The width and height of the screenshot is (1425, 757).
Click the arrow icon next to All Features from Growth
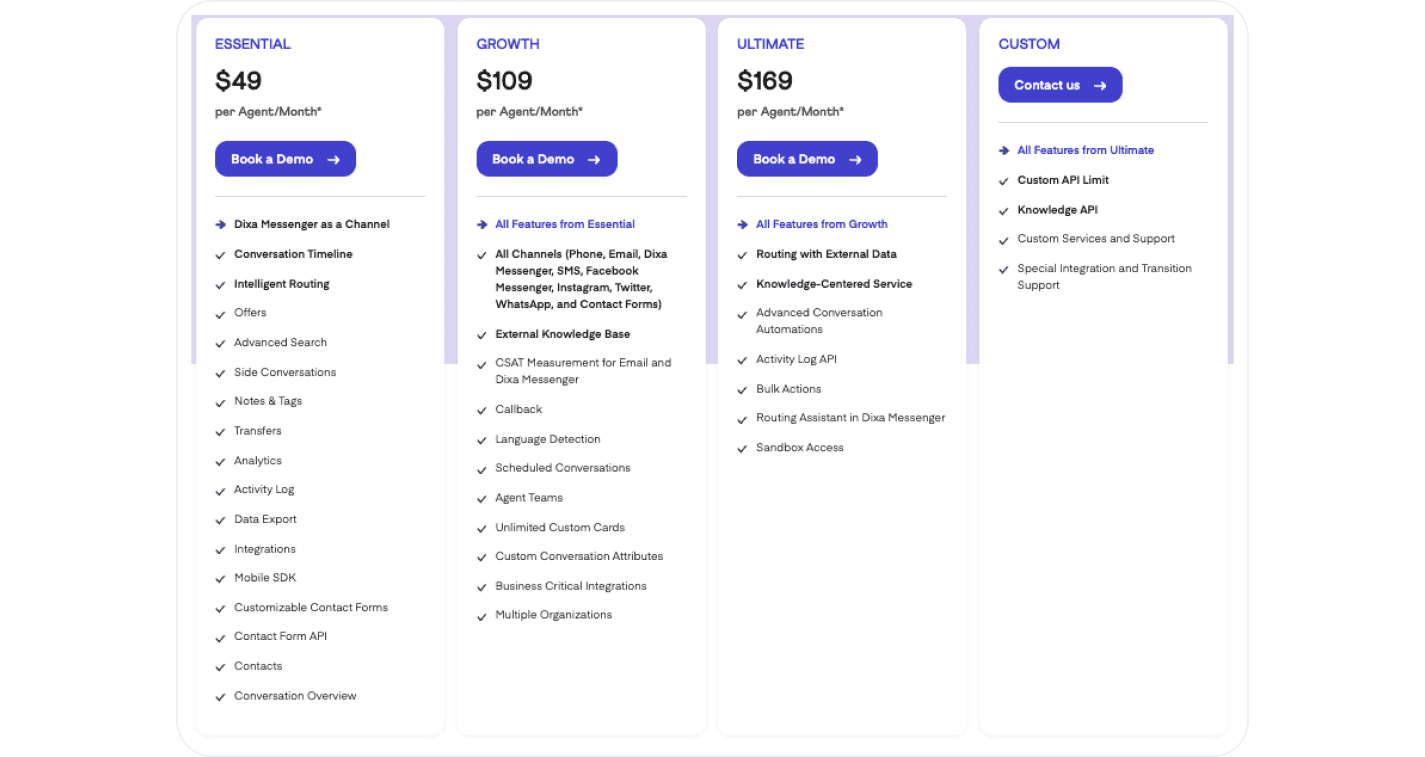click(743, 225)
